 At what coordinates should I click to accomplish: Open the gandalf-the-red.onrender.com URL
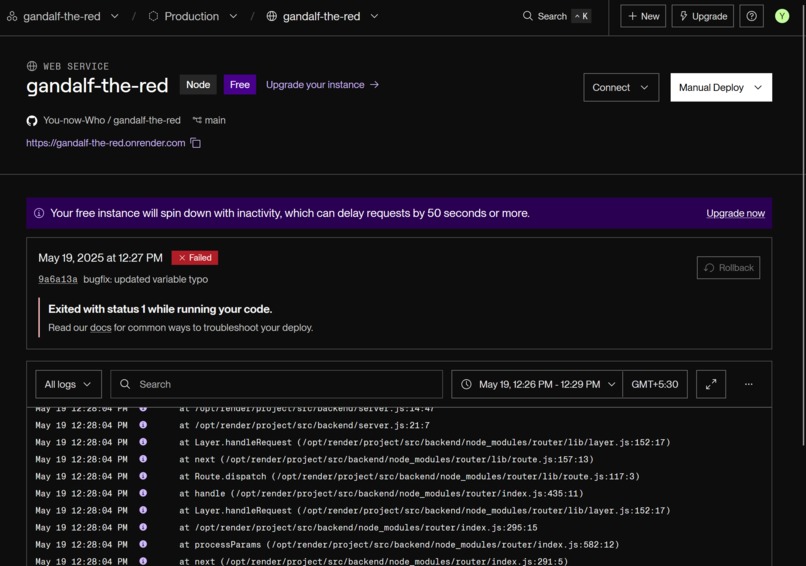(x=105, y=143)
